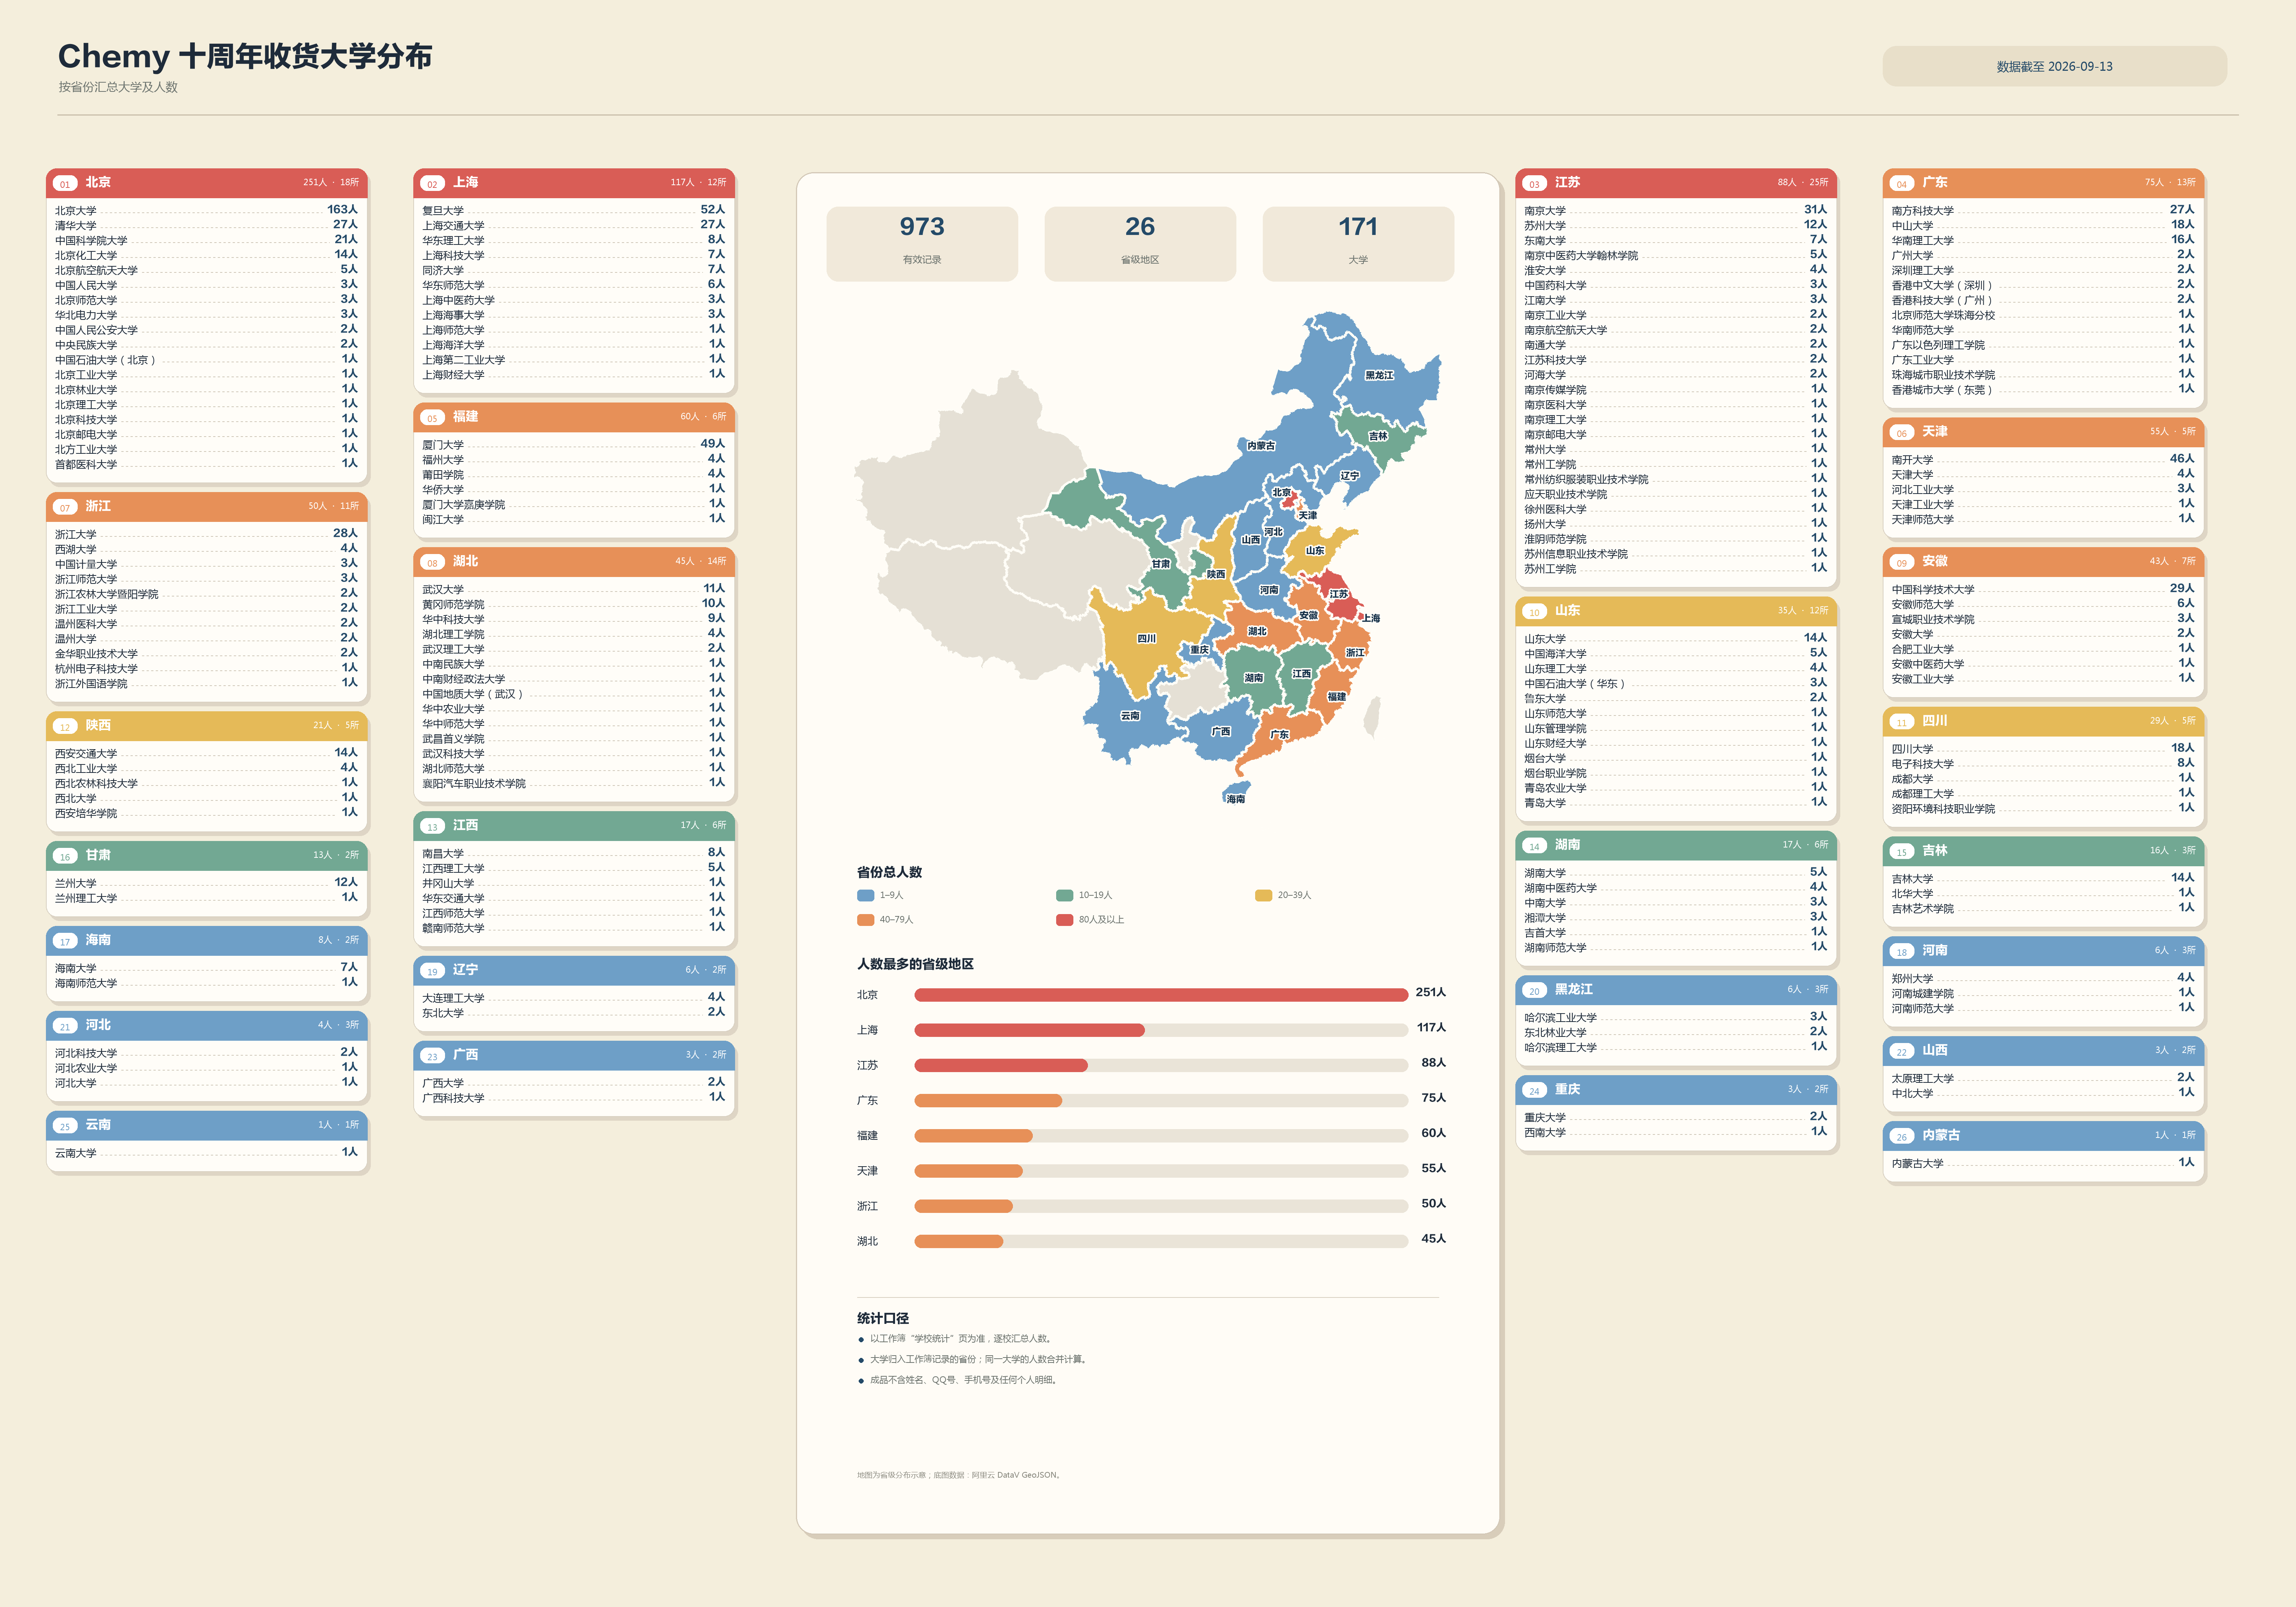Click the 南方科技大学 27人 row
Screen dimensions: 2296x1607
pyautogui.click(x=2043, y=210)
